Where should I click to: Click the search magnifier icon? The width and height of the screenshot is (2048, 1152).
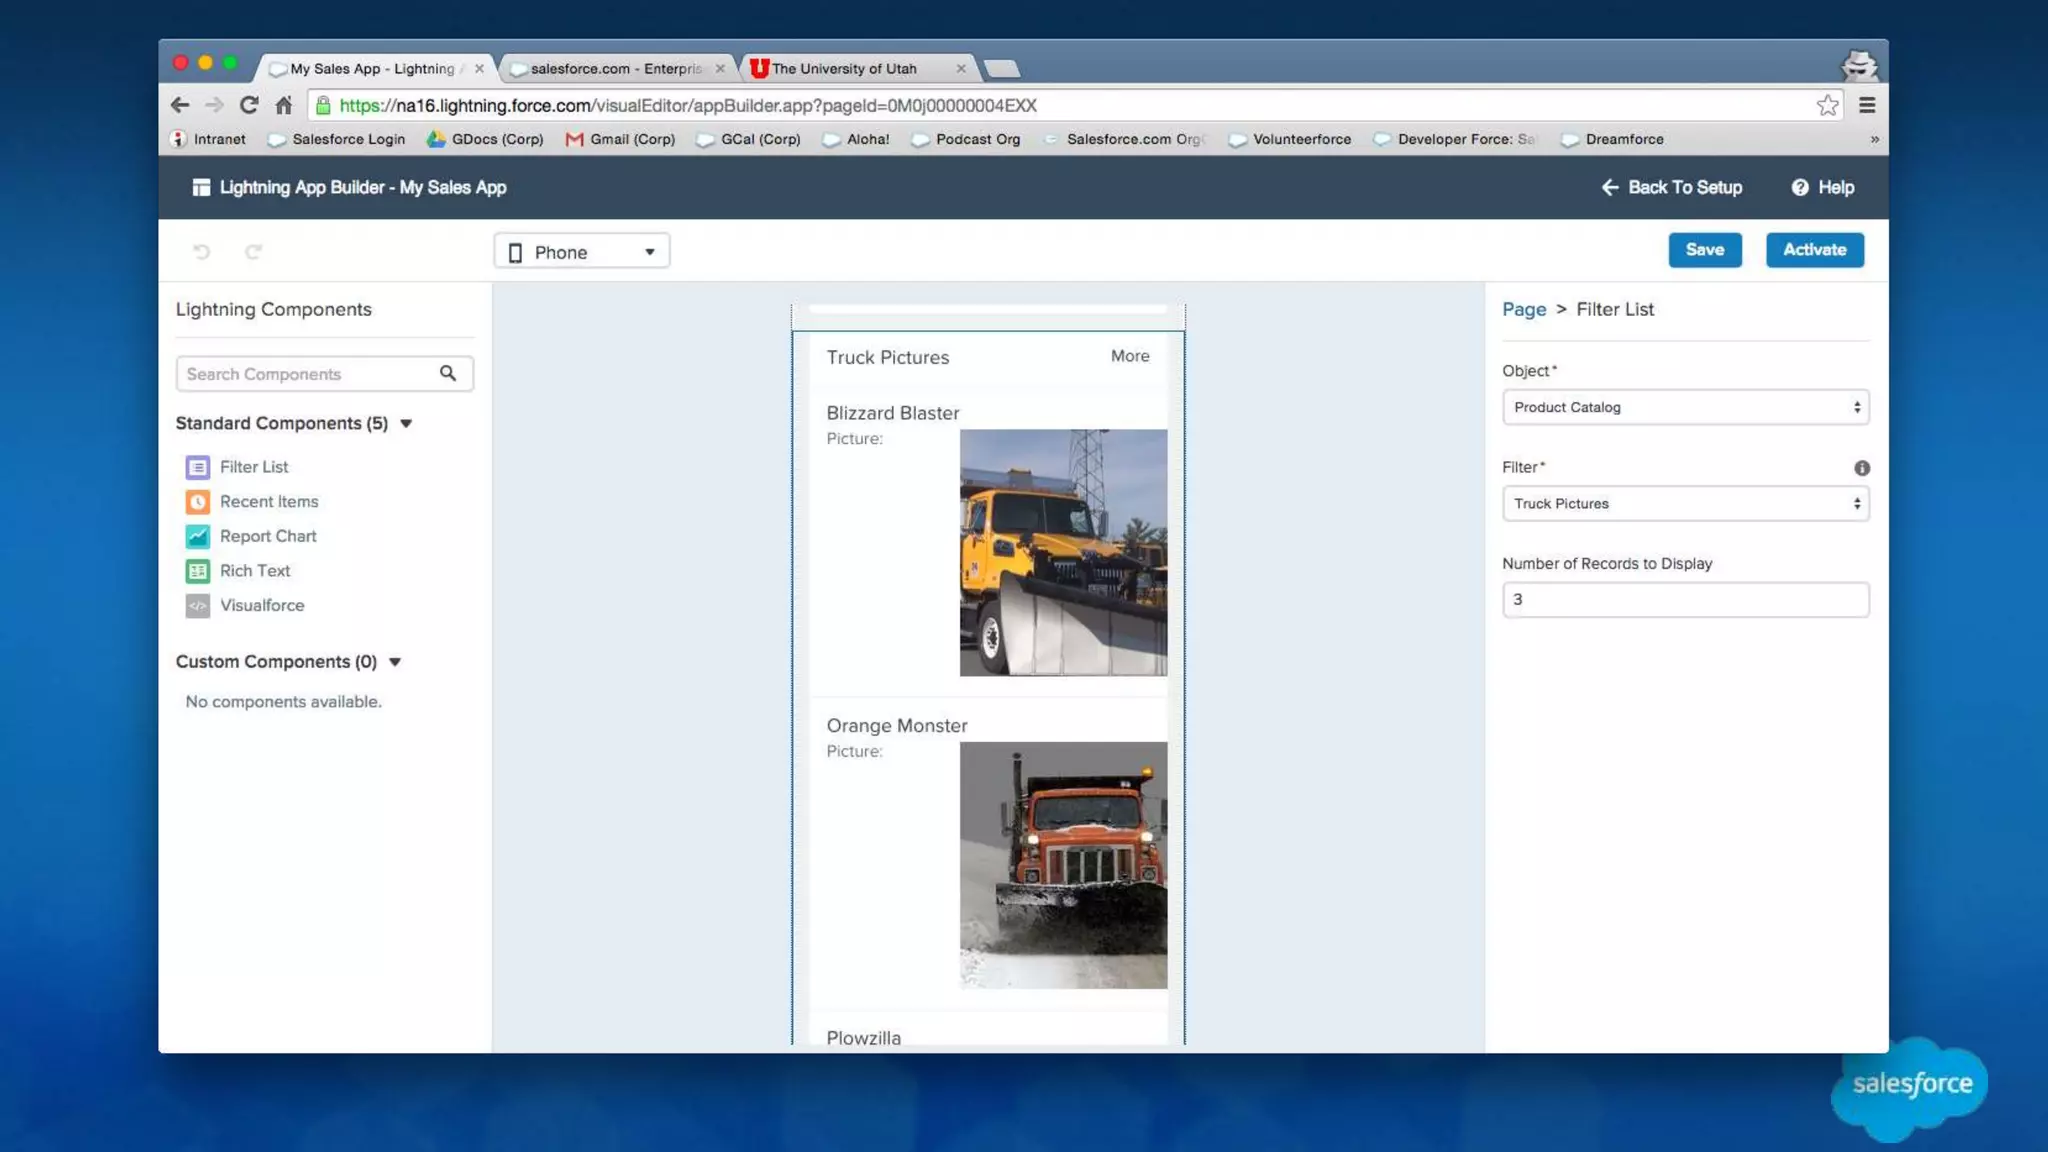[448, 374]
